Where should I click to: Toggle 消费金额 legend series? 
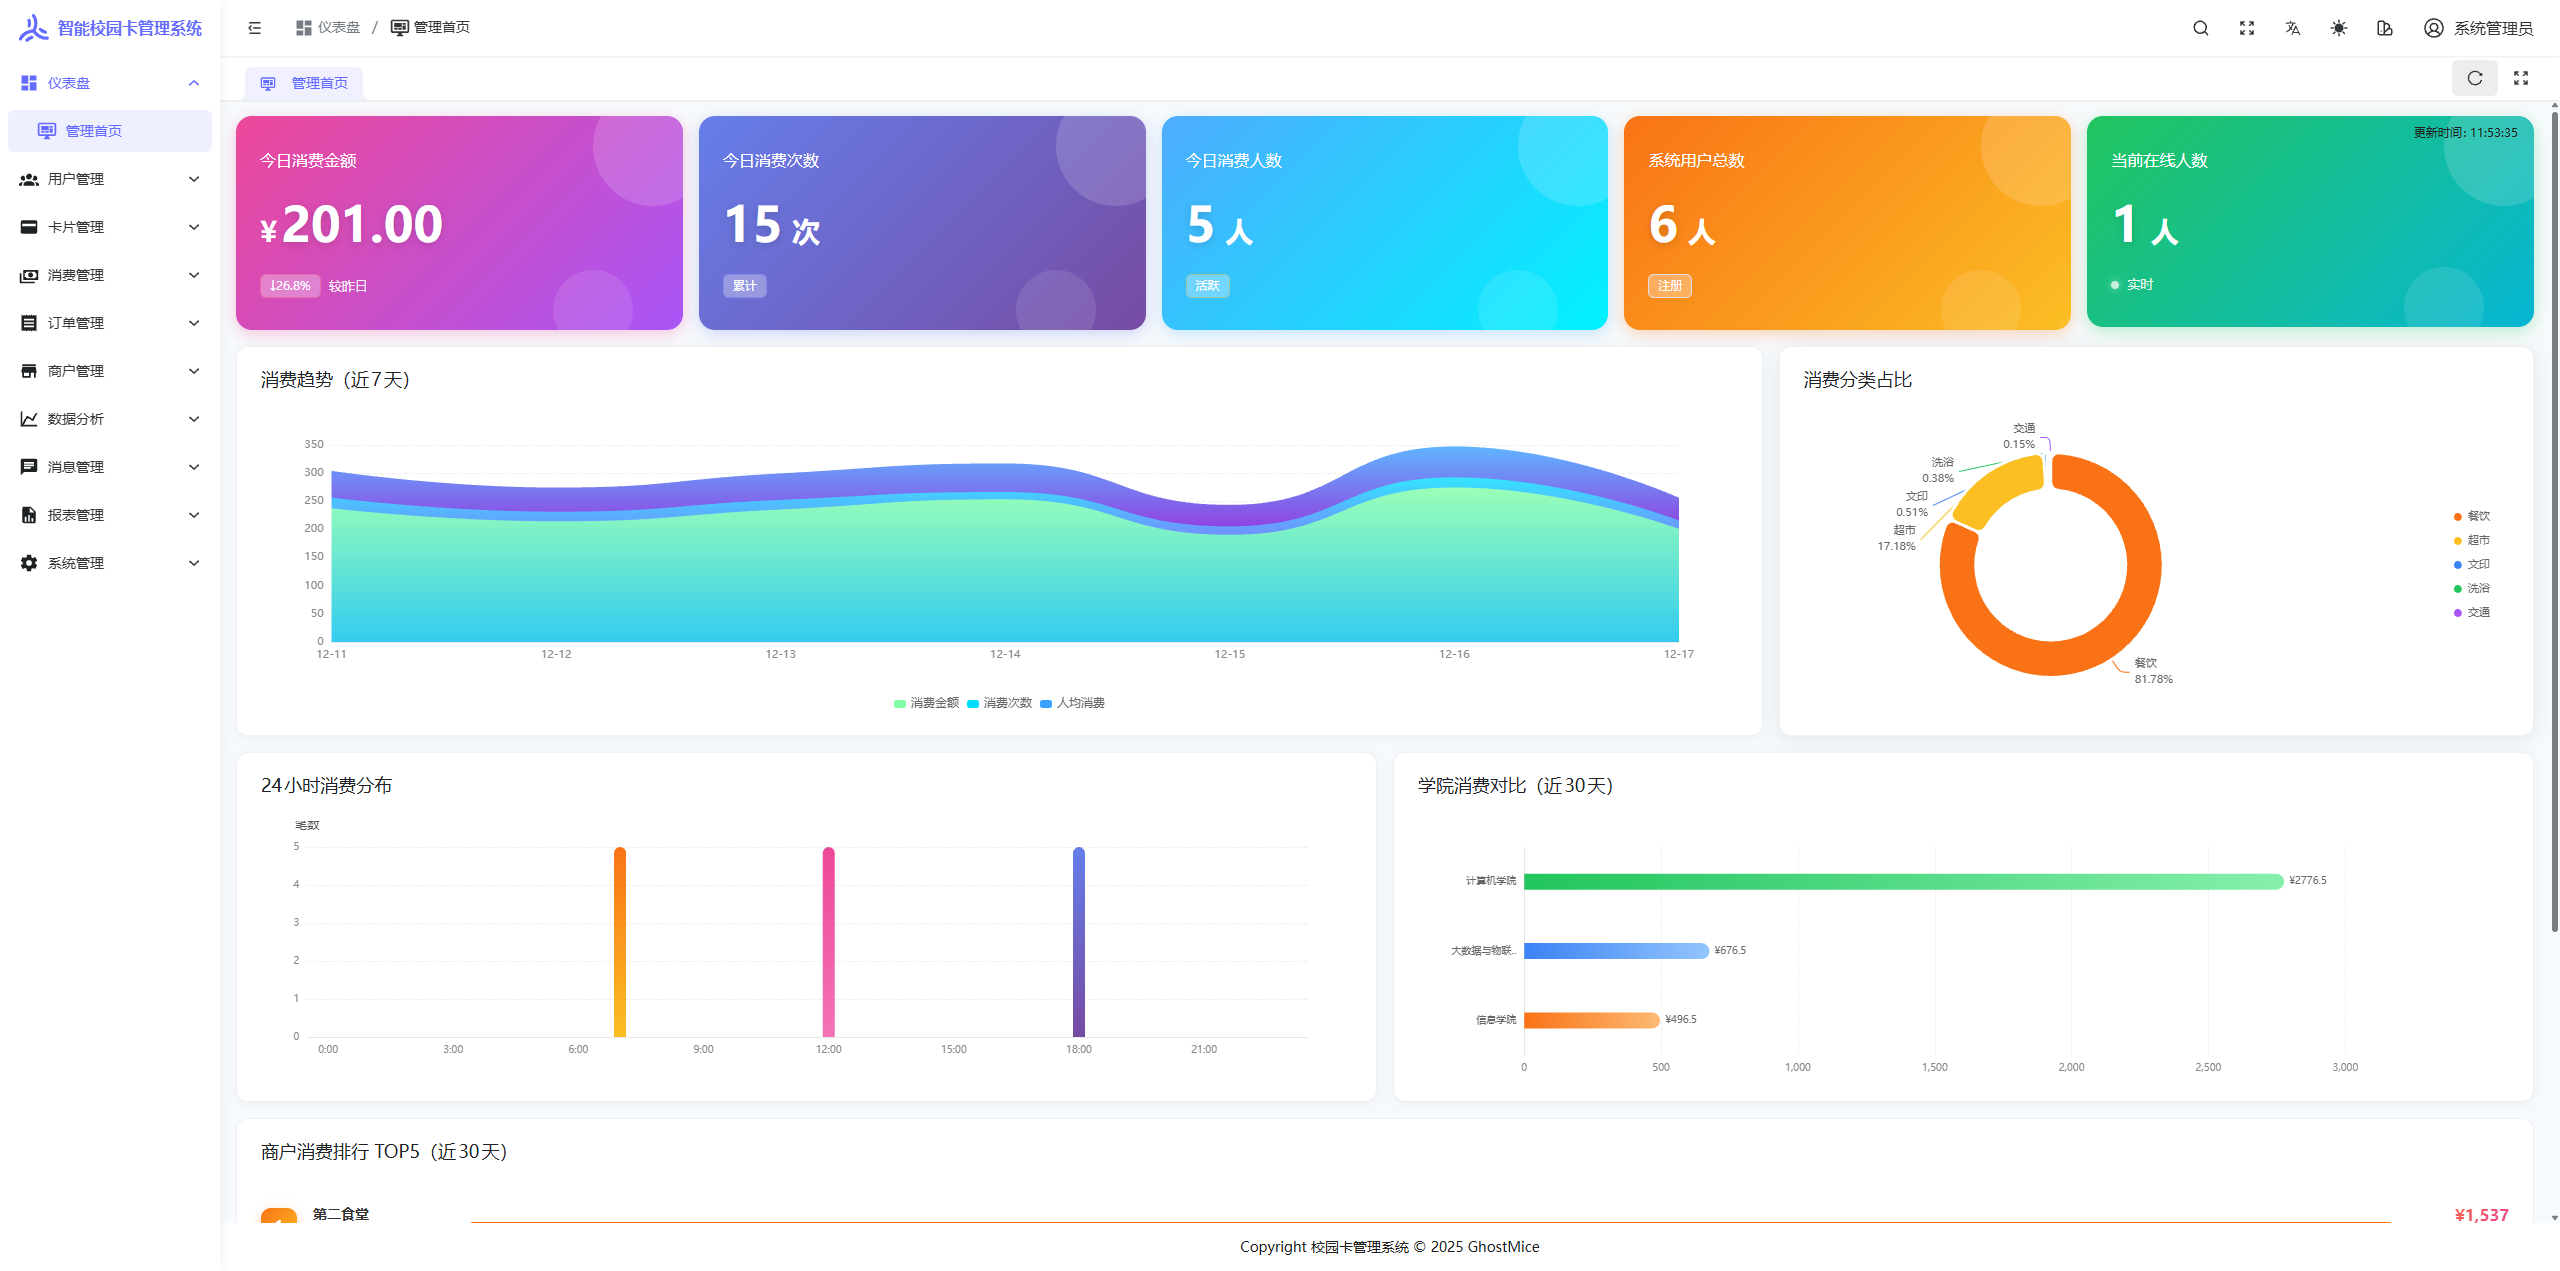coord(926,703)
